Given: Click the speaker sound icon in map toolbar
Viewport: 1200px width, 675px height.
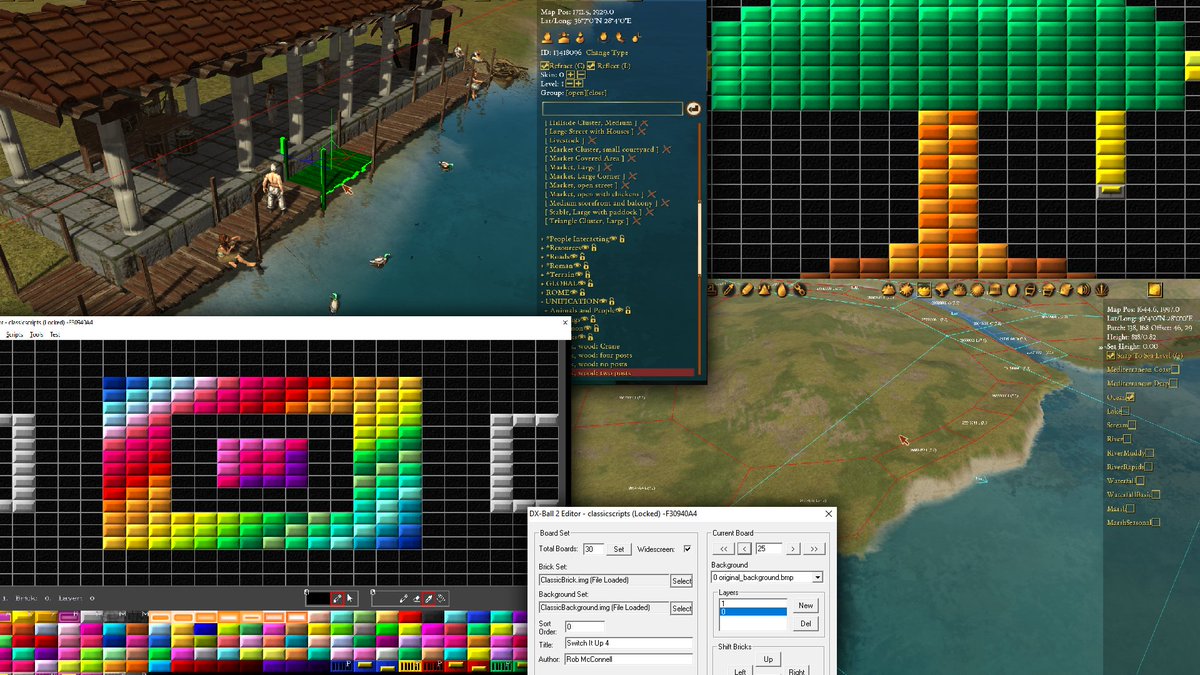Looking at the screenshot, I should [1082, 290].
